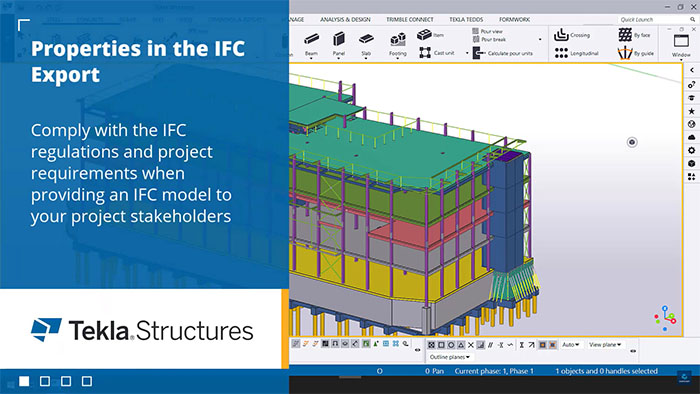Screen dimensions: 700x394
Task: Switch to the FORMWORK ribbon tab
Action: 514,20
